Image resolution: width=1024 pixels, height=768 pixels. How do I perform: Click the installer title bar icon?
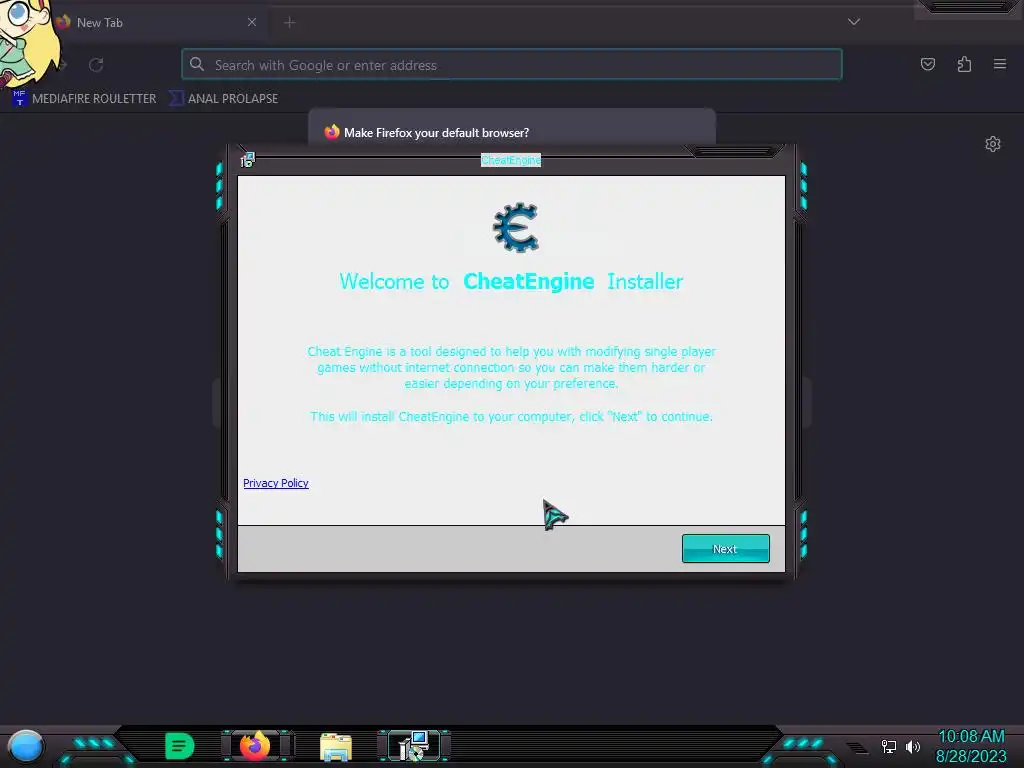247,160
